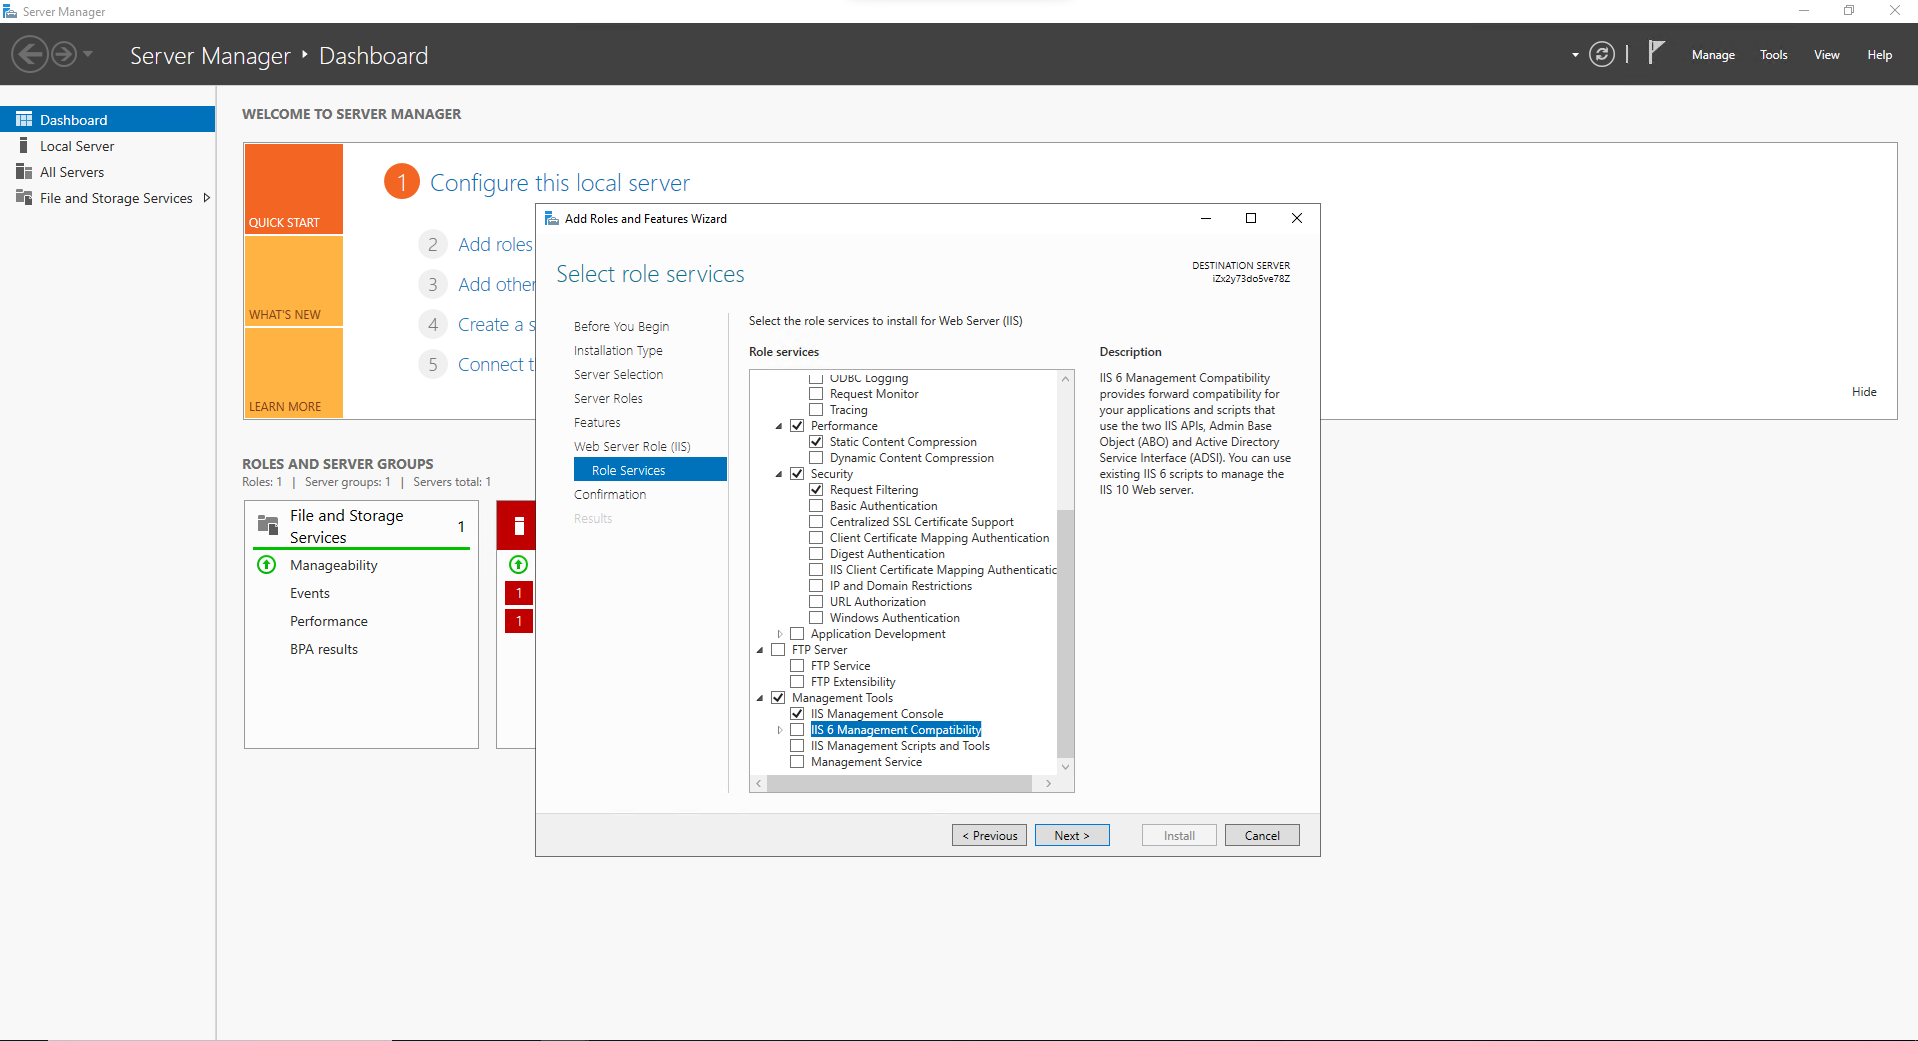Collapse the Performance tree node
This screenshot has width=1918, height=1041.
[x=779, y=426]
